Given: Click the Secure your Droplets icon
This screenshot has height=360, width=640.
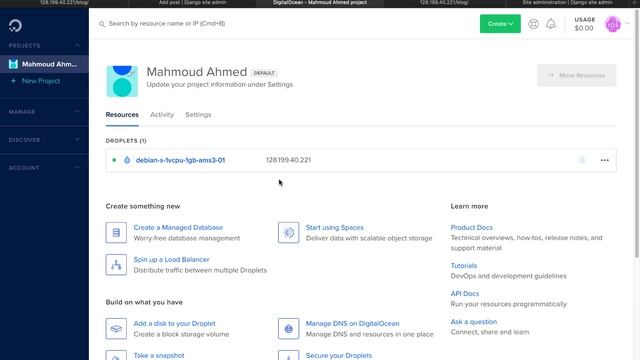Looking at the screenshot, I should pyautogui.click(x=289, y=355).
